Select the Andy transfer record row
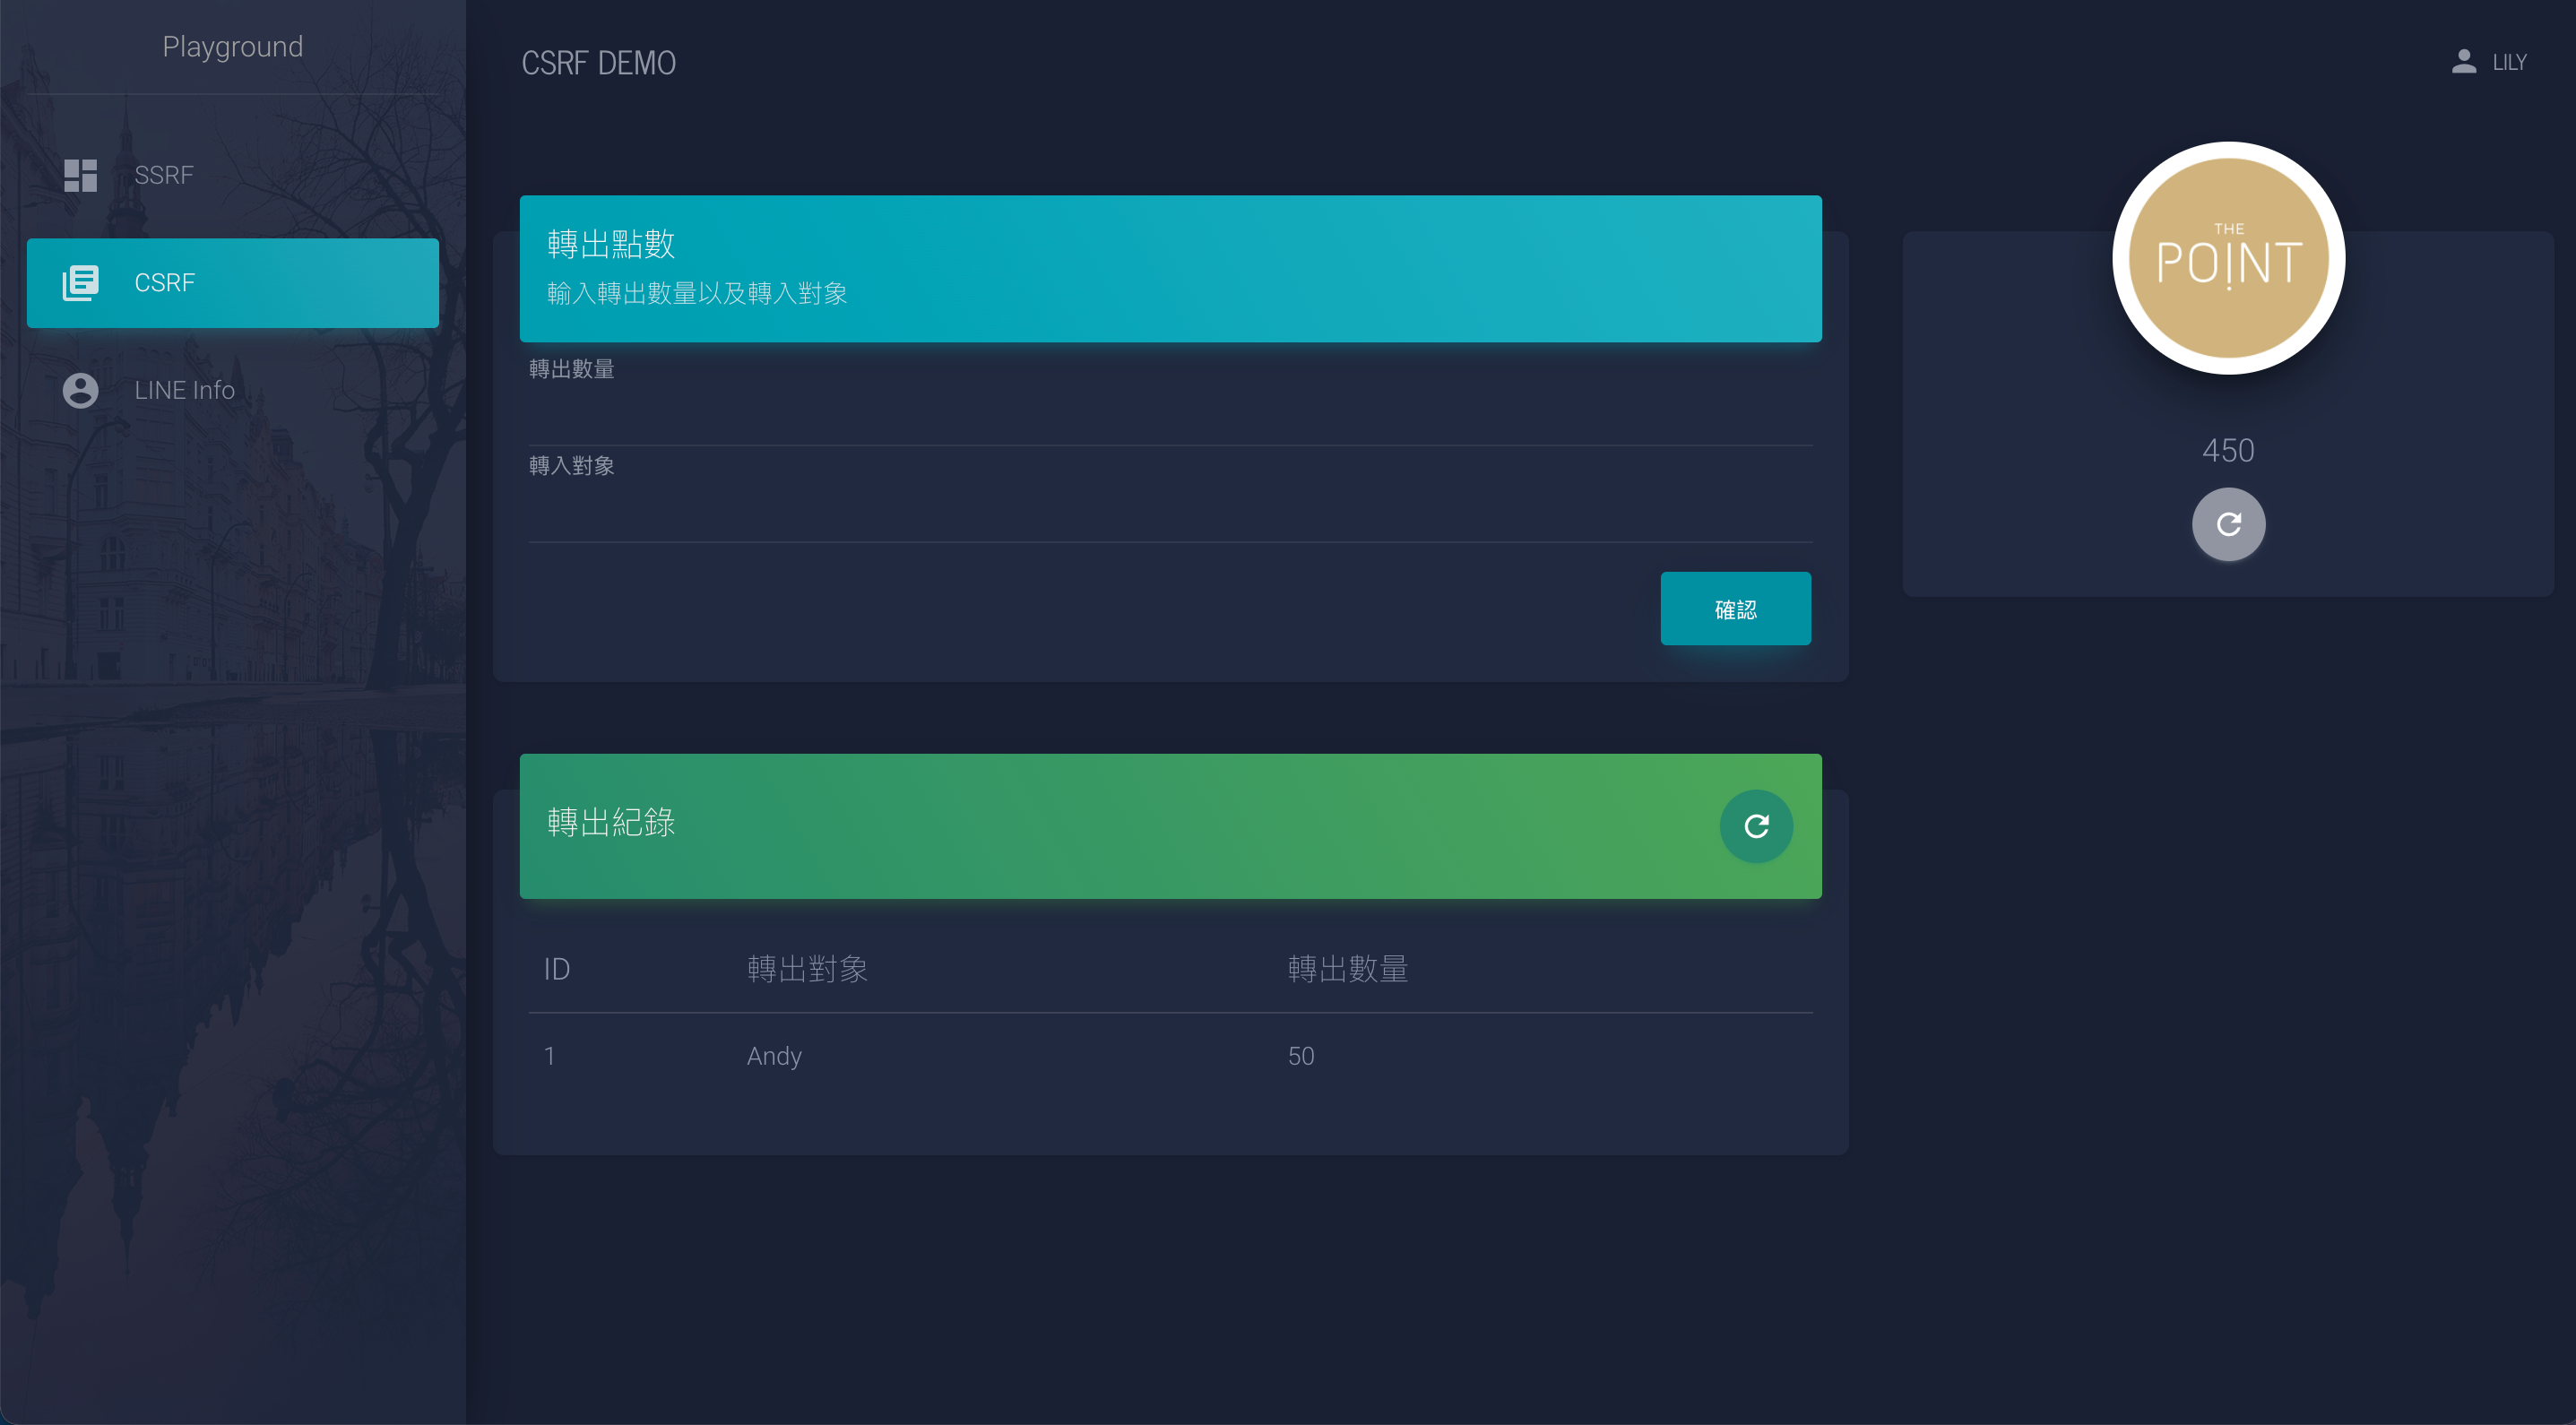This screenshot has width=2576, height=1425. coord(774,1056)
